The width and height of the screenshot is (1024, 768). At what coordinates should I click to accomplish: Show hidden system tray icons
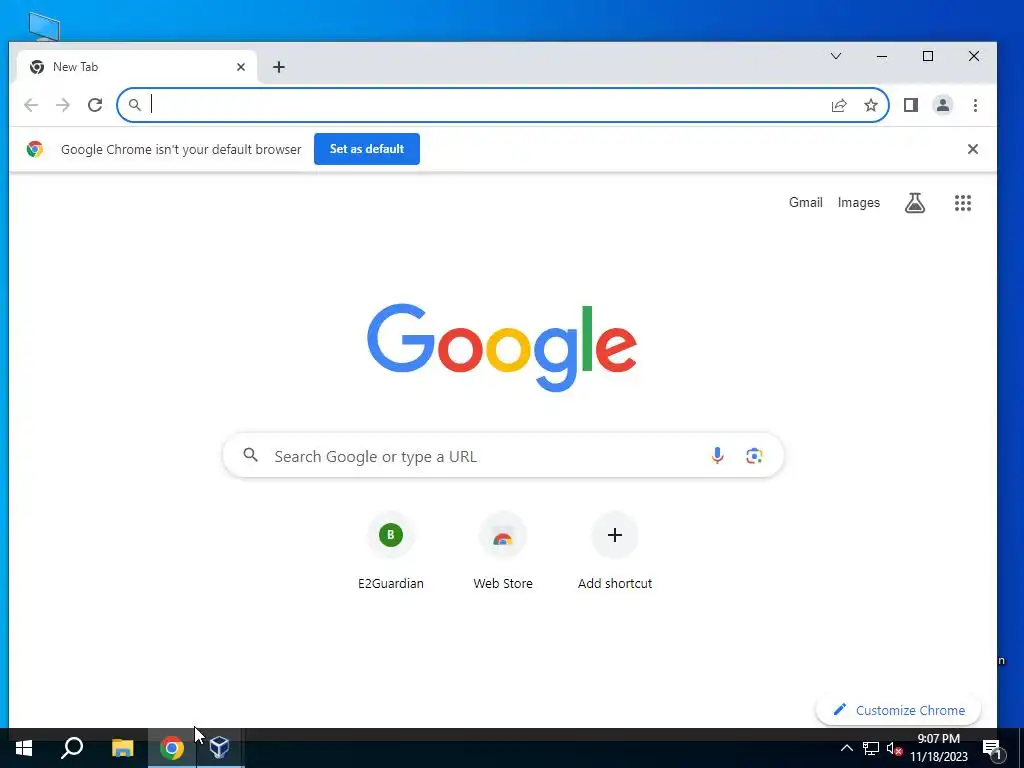[x=846, y=748]
